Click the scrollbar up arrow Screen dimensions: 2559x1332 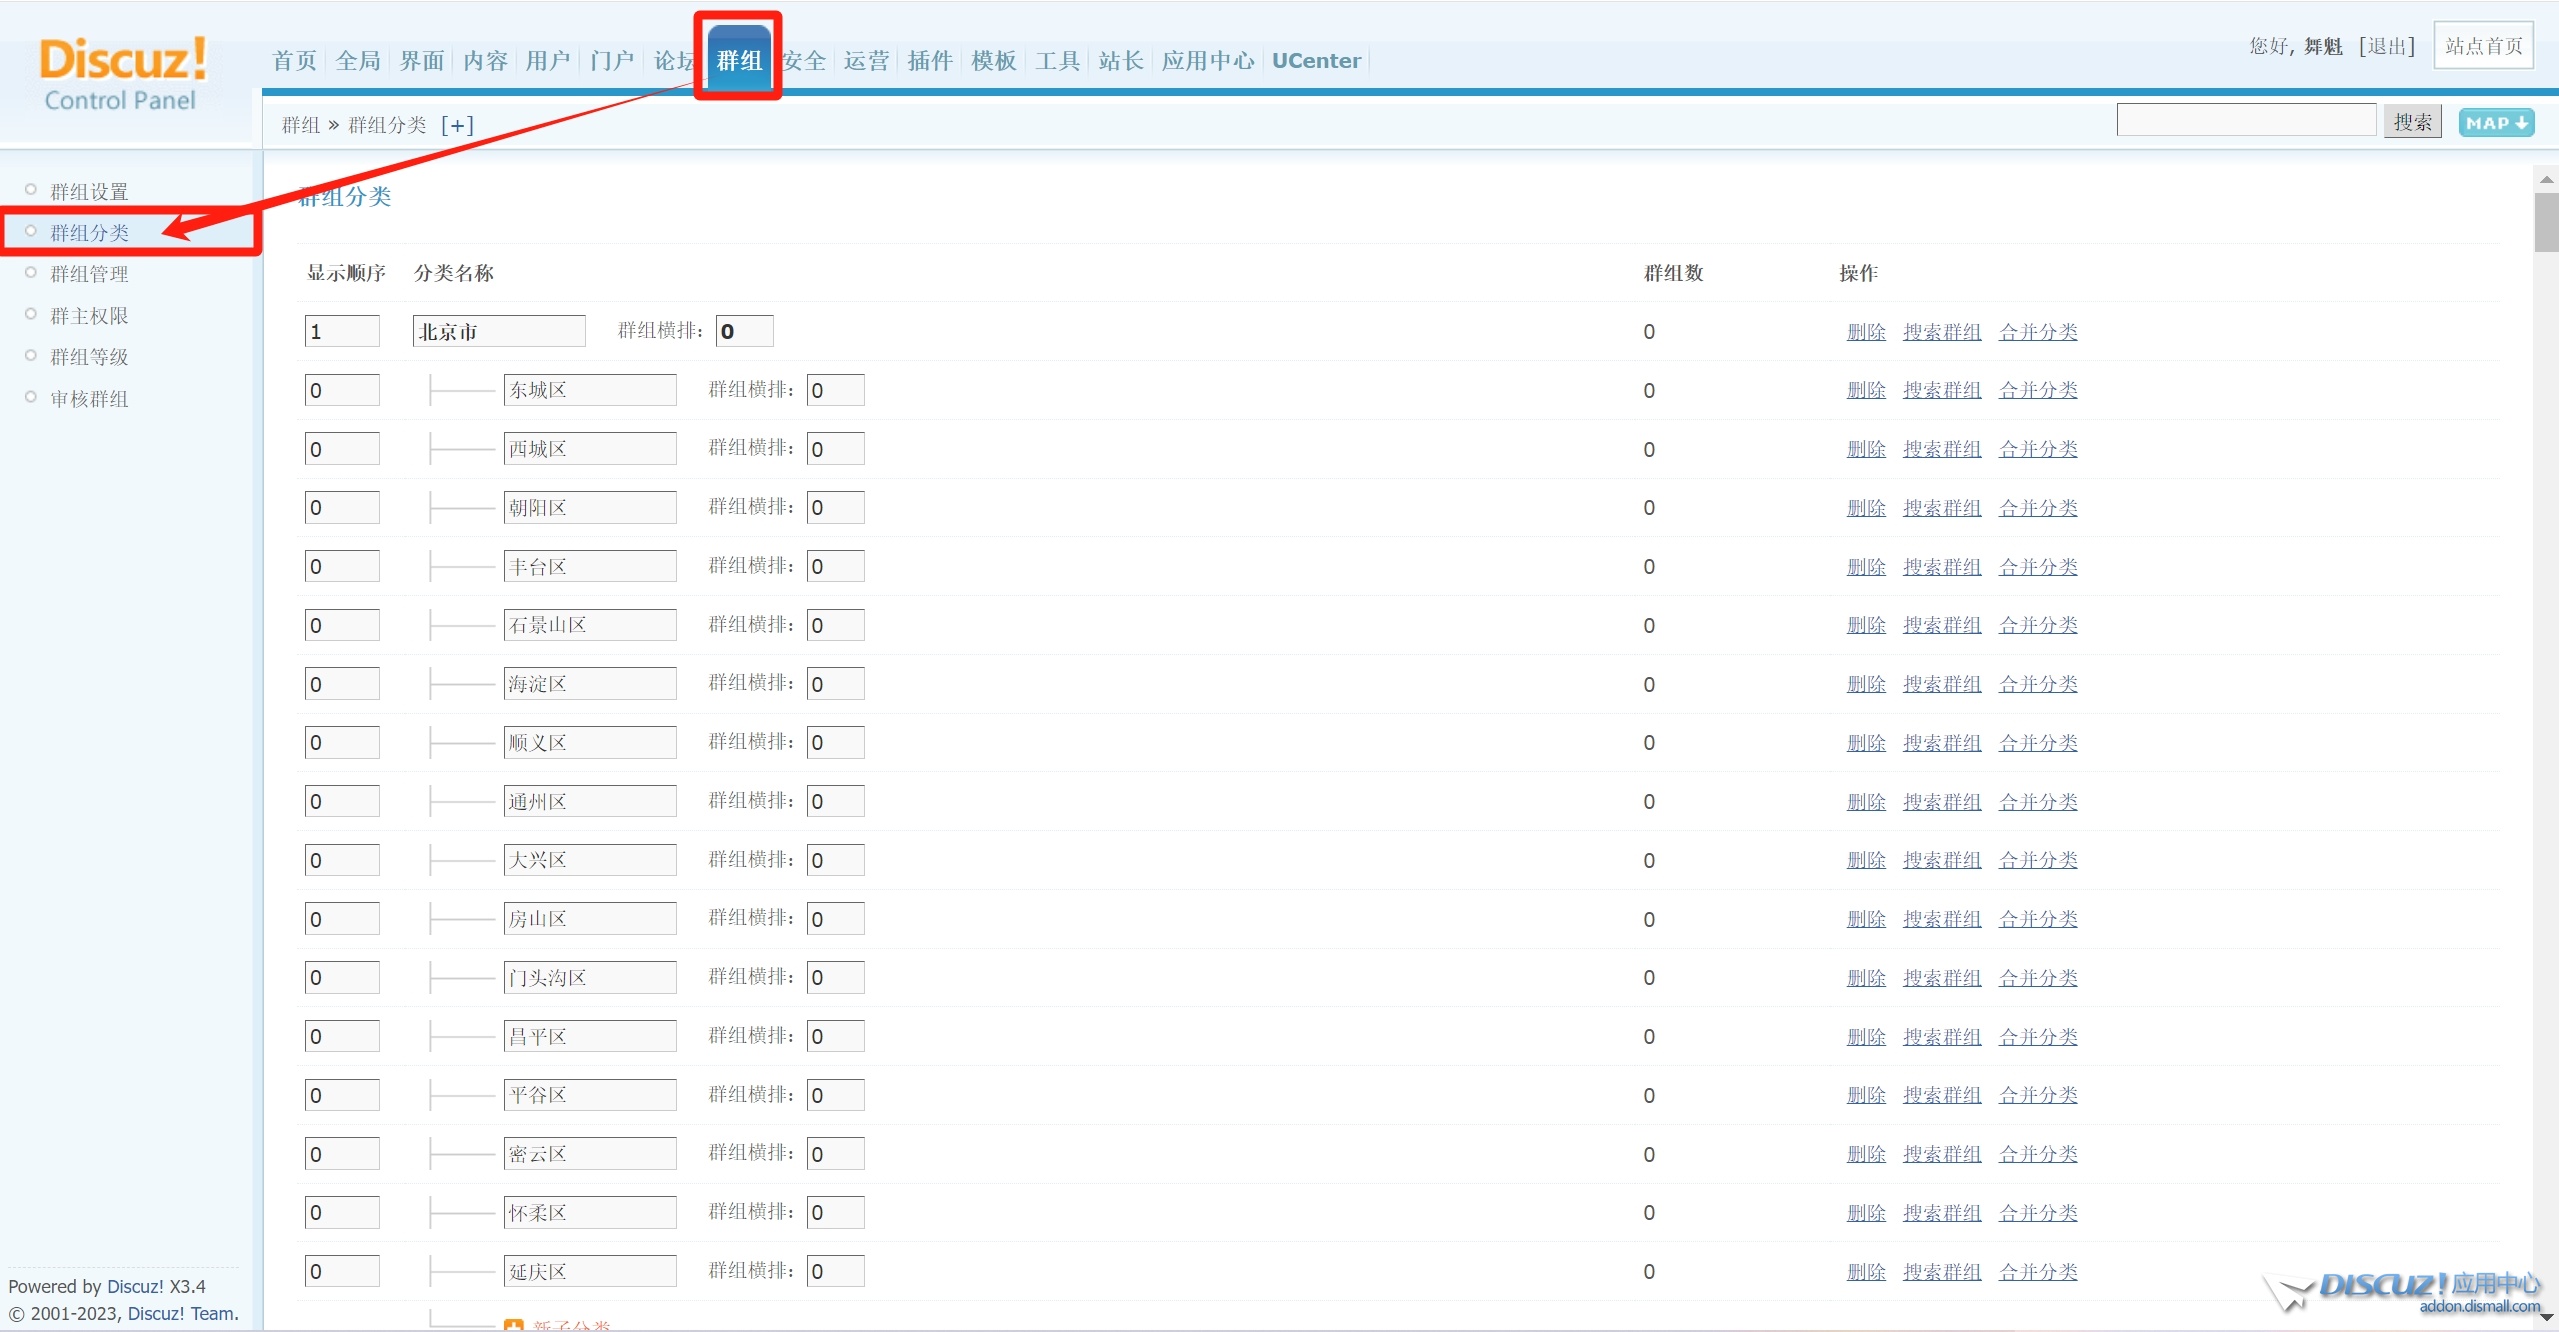tap(2547, 179)
